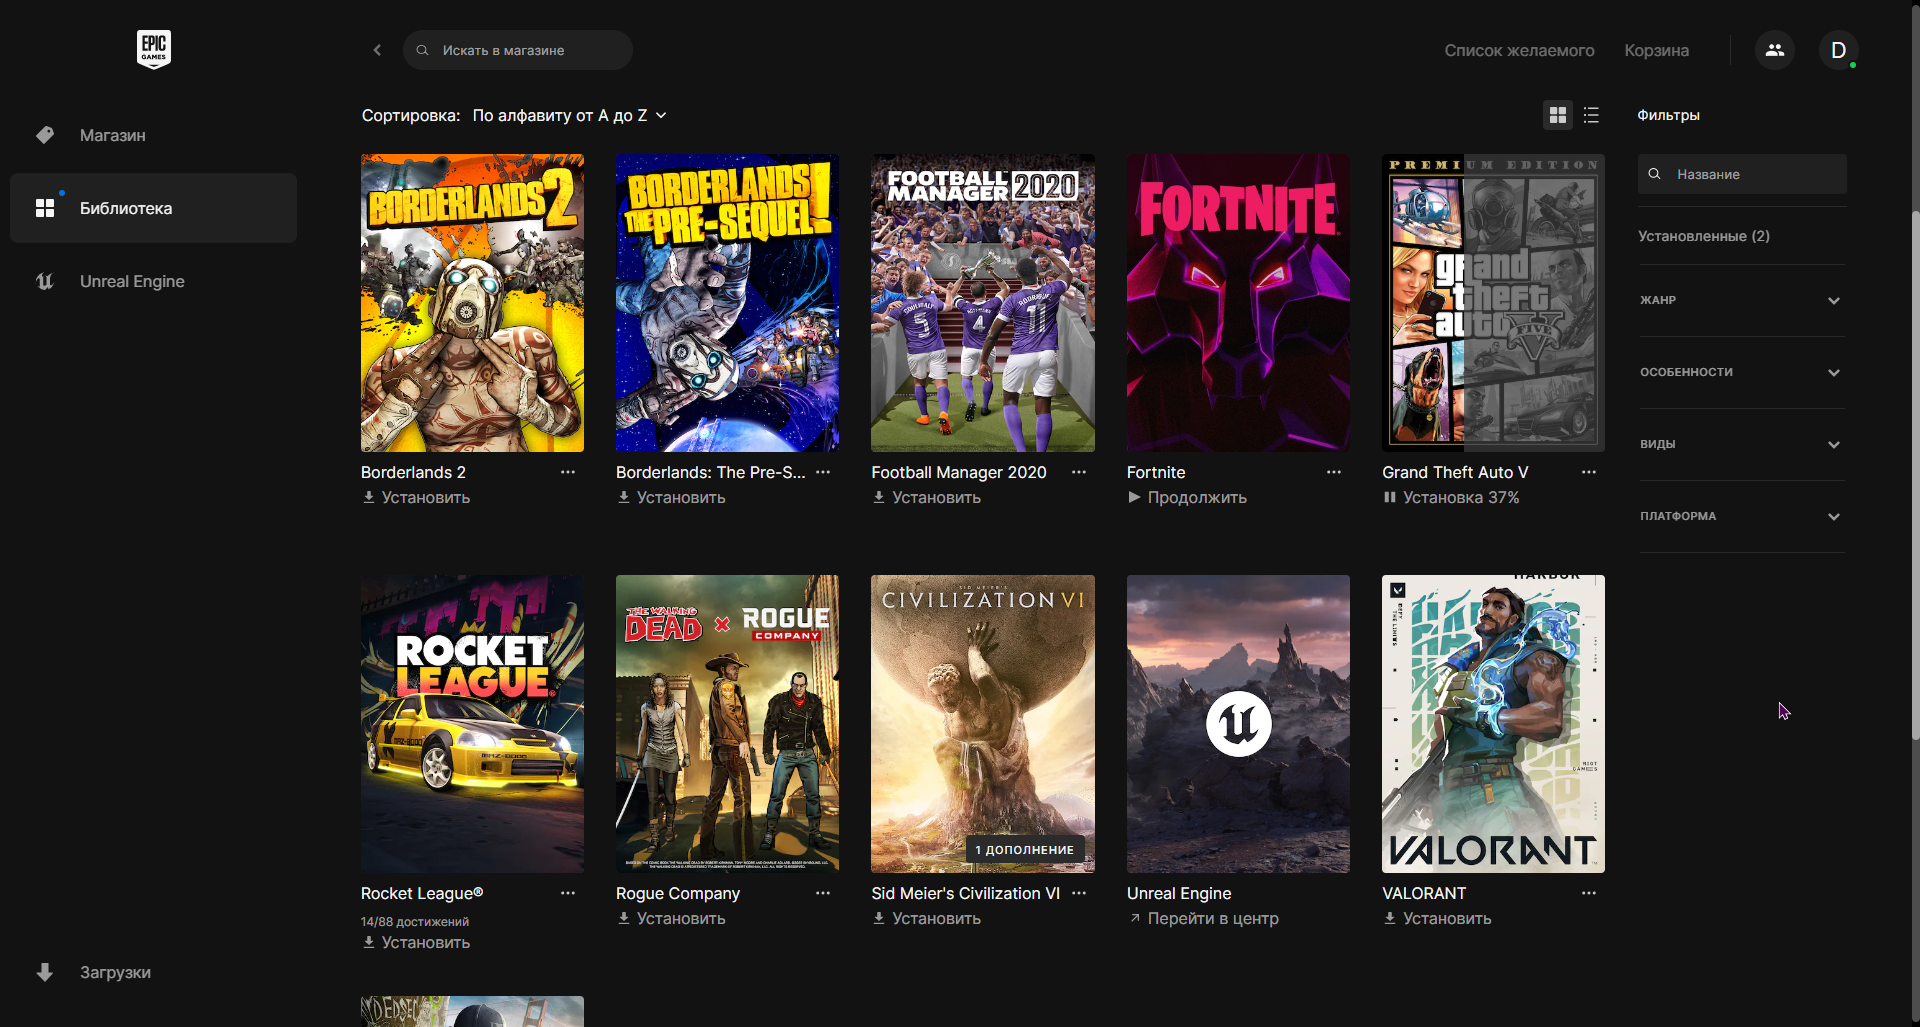Click the 1 ДОПОЛНЕНИЕ badge on Civilization VI
The width and height of the screenshot is (1920, 1027).
[1025, 849]
